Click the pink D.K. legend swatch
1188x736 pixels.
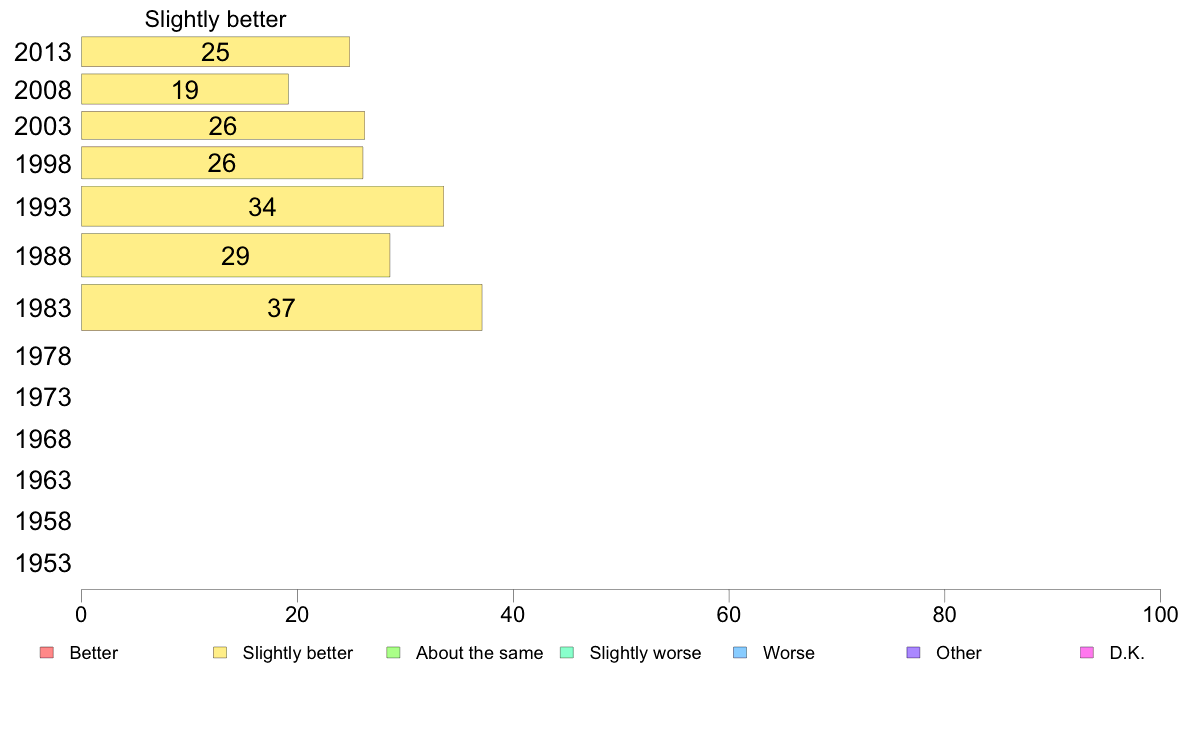tap(1087, 653)
